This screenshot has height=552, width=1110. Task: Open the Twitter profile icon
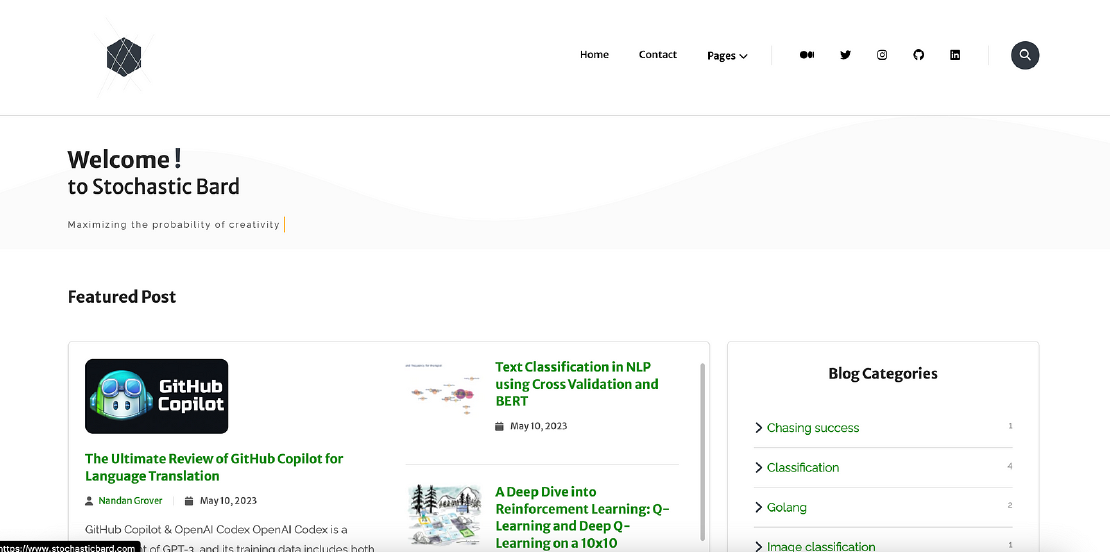[845, 54]
